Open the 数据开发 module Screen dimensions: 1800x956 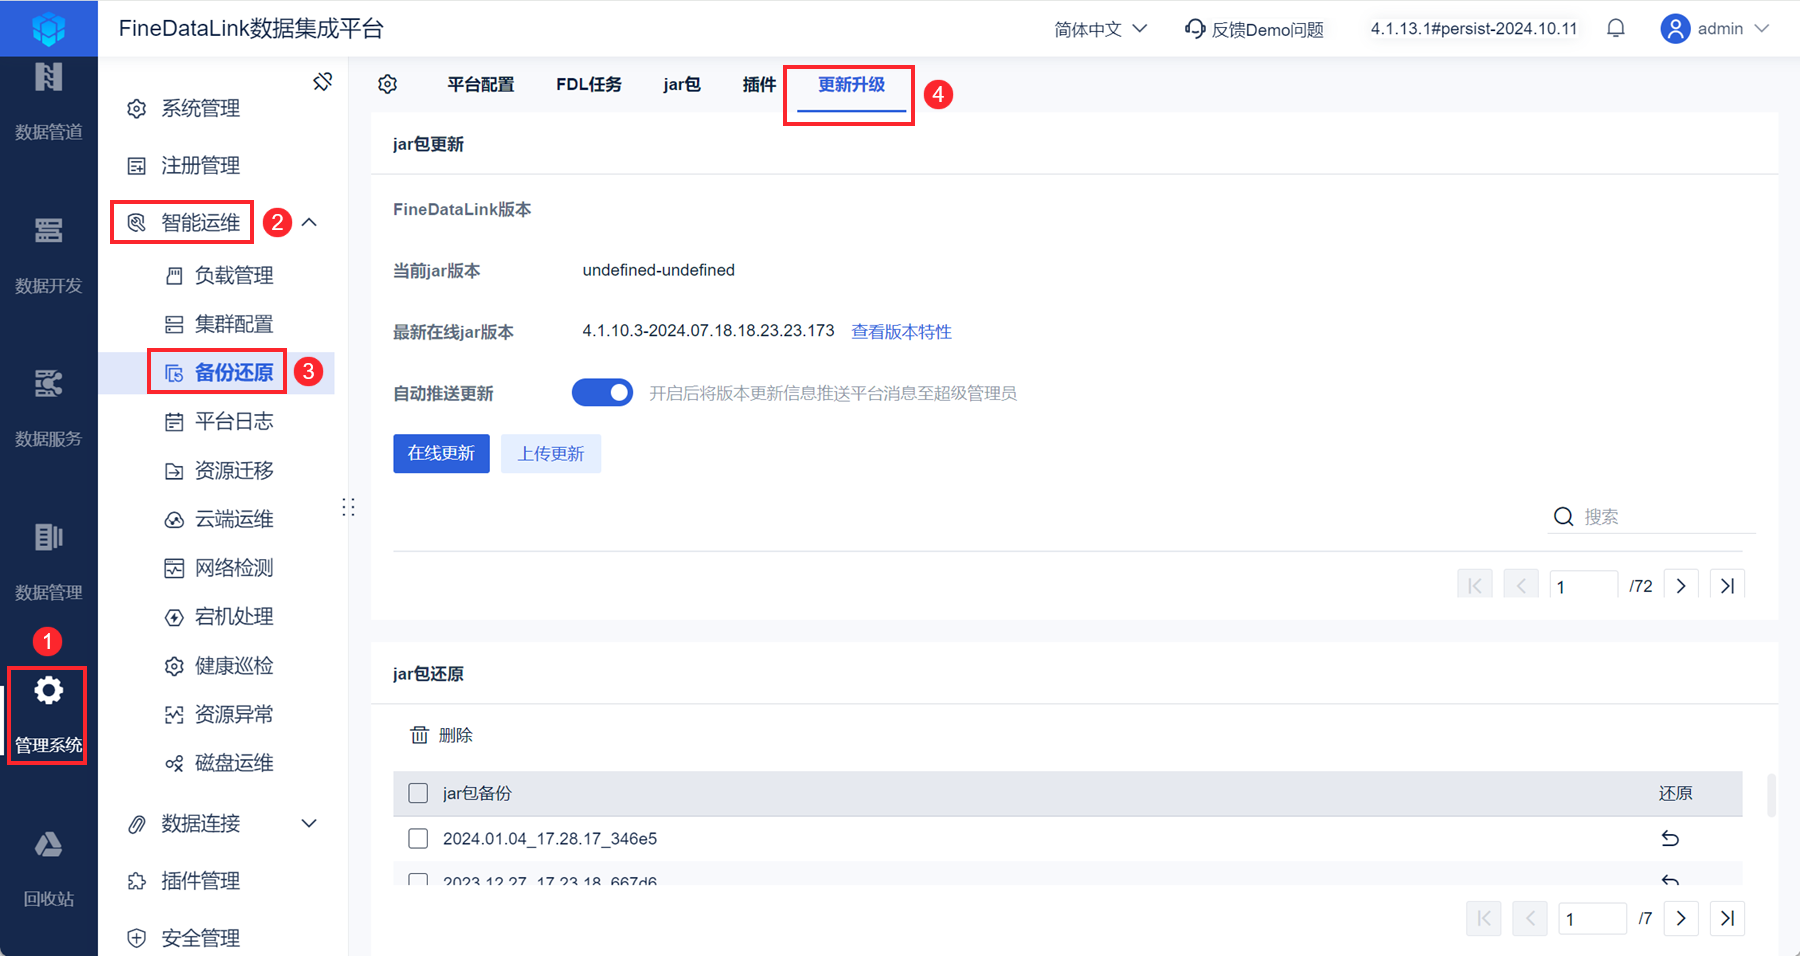click(48, 255)
